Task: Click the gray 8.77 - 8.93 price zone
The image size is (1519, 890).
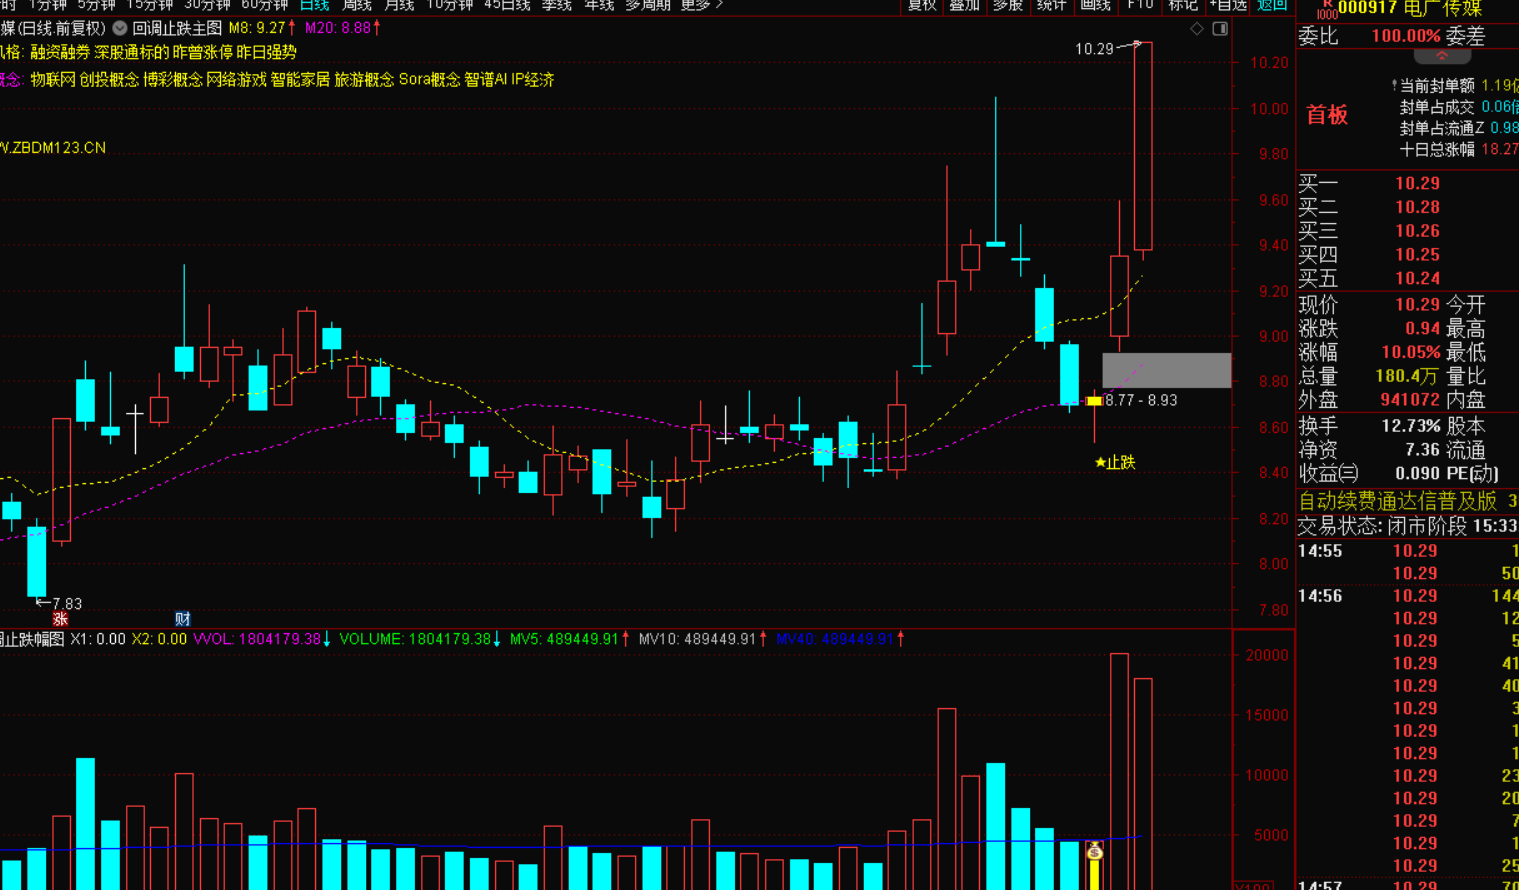Action: tap(1166, 370)
